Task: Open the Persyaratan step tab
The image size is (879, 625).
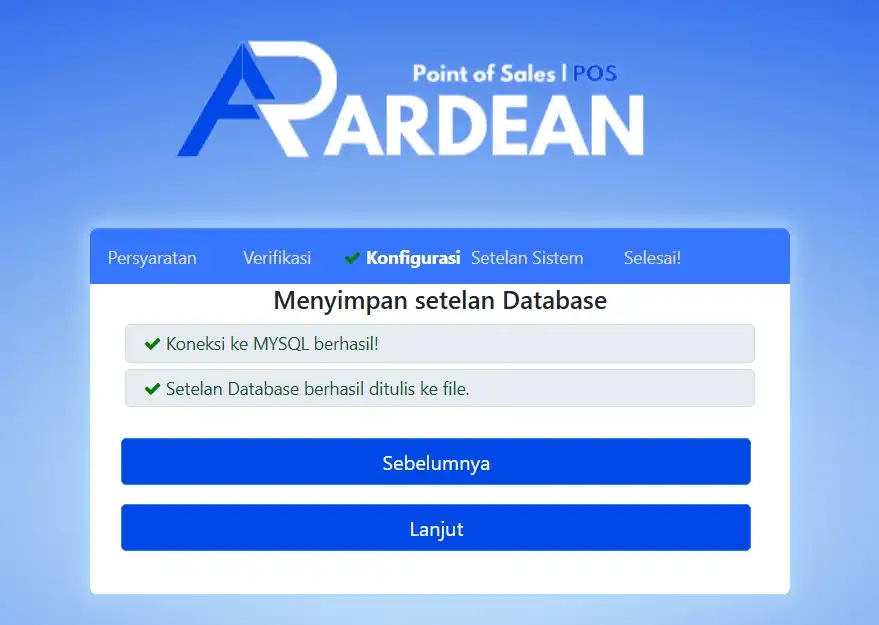Action: (x=152, y=258)
